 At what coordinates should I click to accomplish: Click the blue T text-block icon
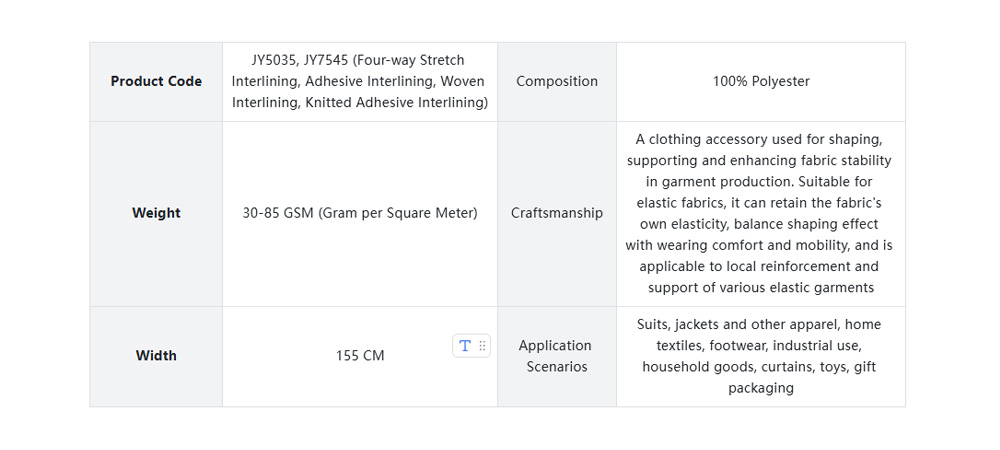point(464,346)
